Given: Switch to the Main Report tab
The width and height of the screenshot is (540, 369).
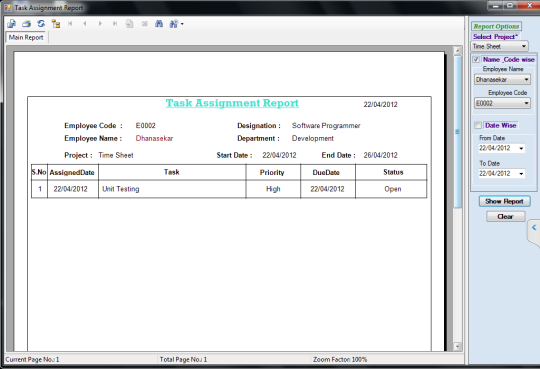Looking at the screenshot, I should (26, 37).
